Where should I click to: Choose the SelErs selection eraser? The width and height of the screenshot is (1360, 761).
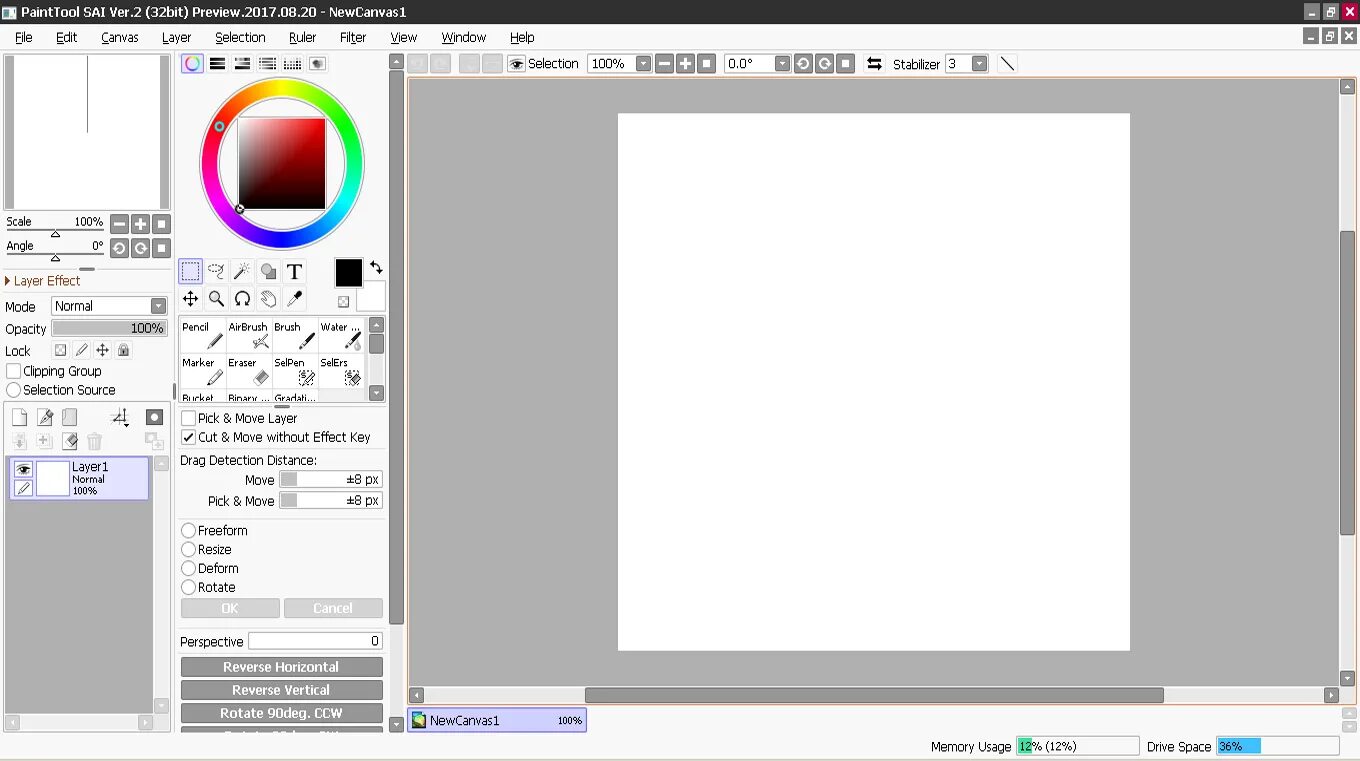[341, 372]
